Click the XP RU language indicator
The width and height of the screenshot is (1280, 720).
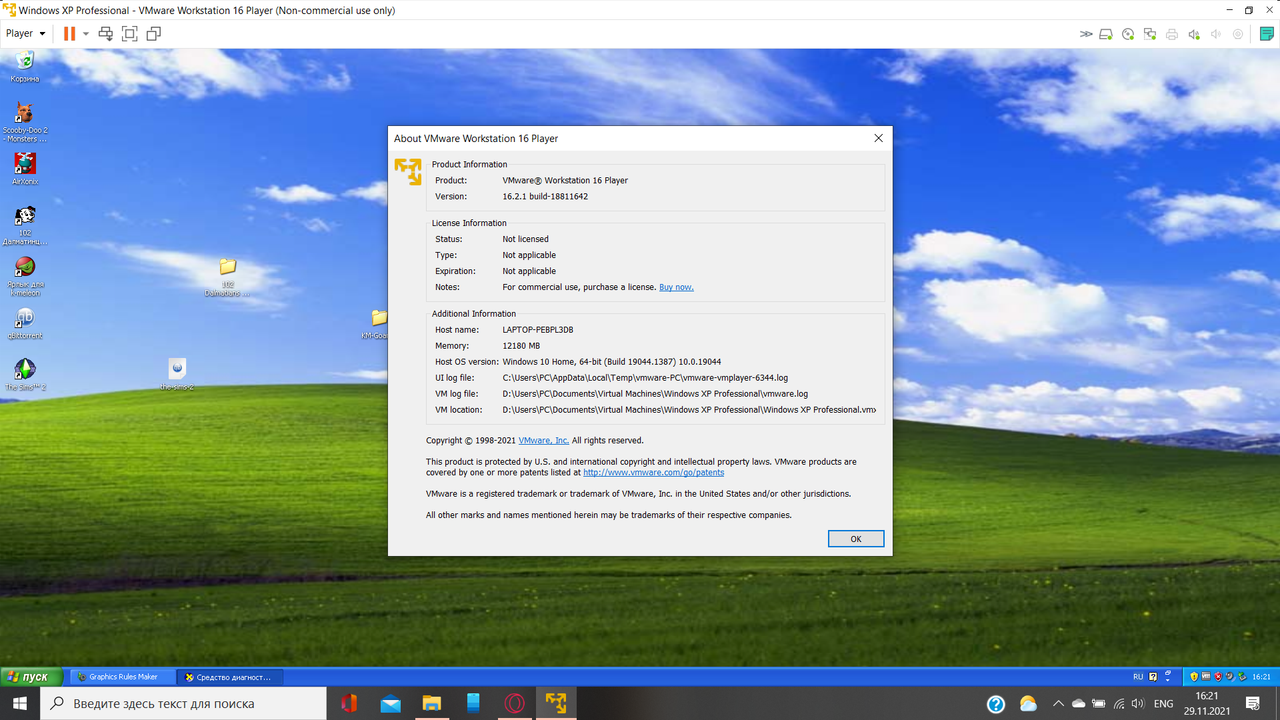[1138, 677]
